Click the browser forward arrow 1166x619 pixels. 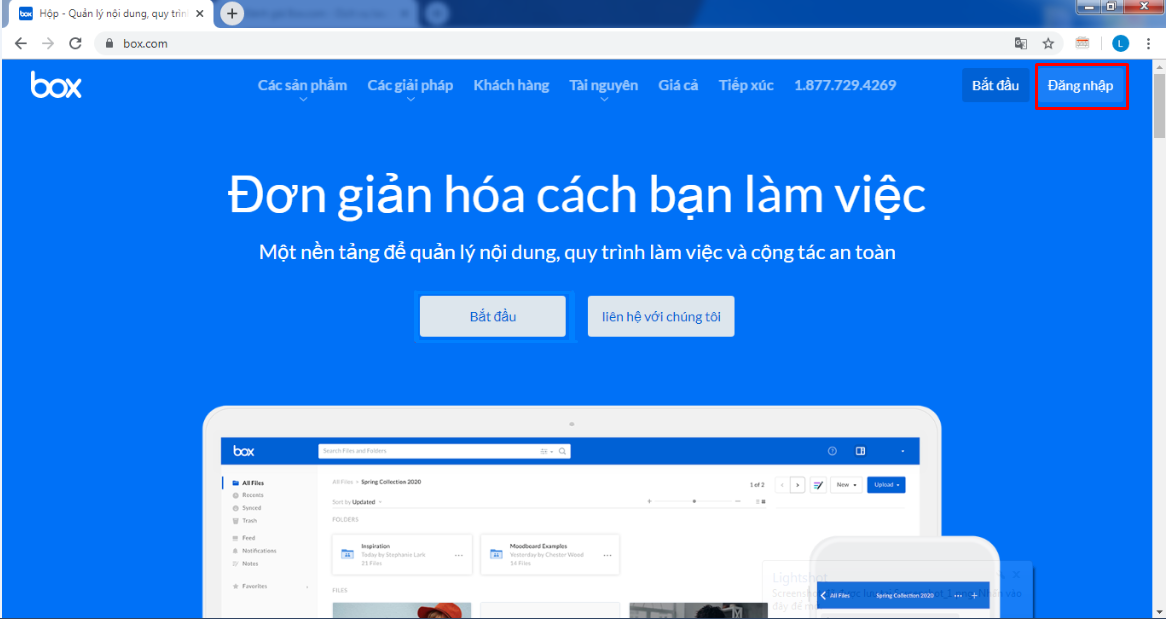pos(48,43)
